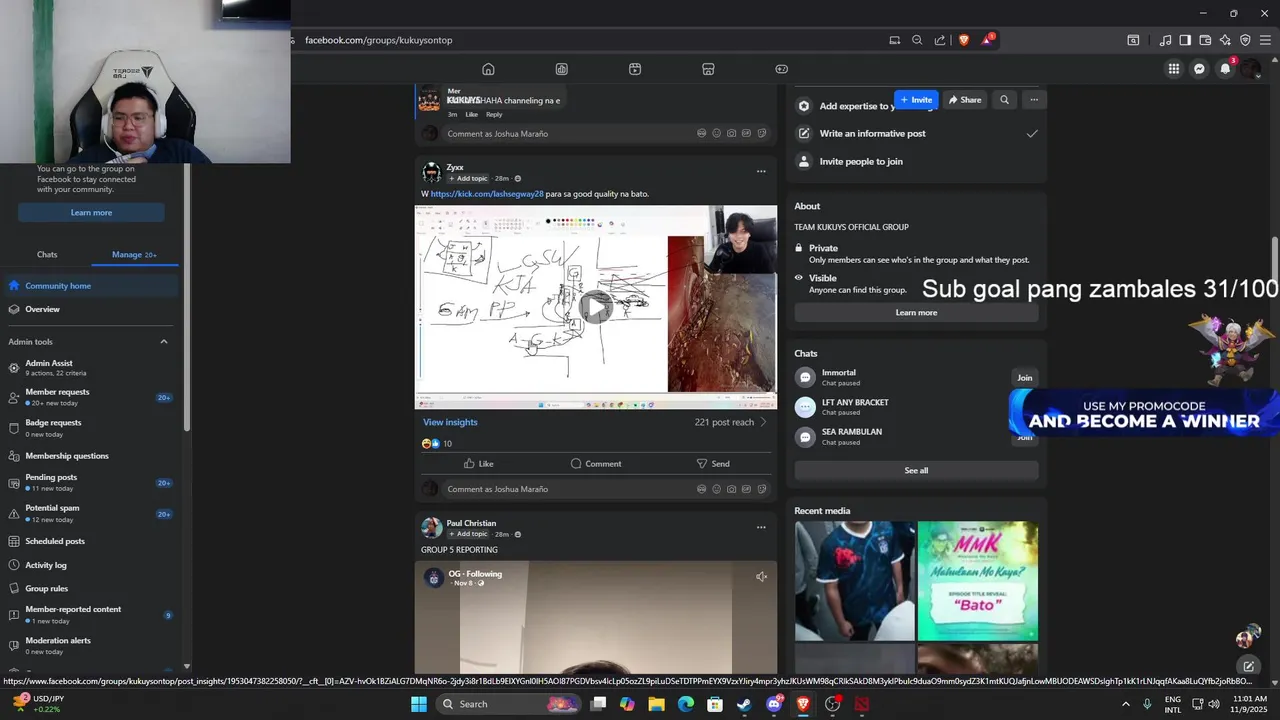Click the blue Invite button
This screenshot has width=1280, height=720.
point(916,100)
